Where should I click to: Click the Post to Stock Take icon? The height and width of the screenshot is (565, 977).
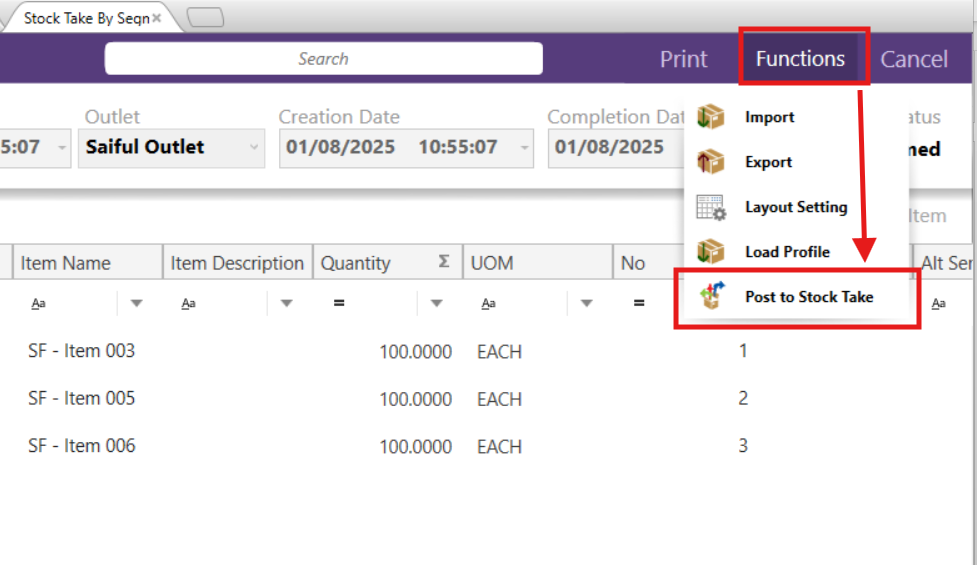(712, 296)
